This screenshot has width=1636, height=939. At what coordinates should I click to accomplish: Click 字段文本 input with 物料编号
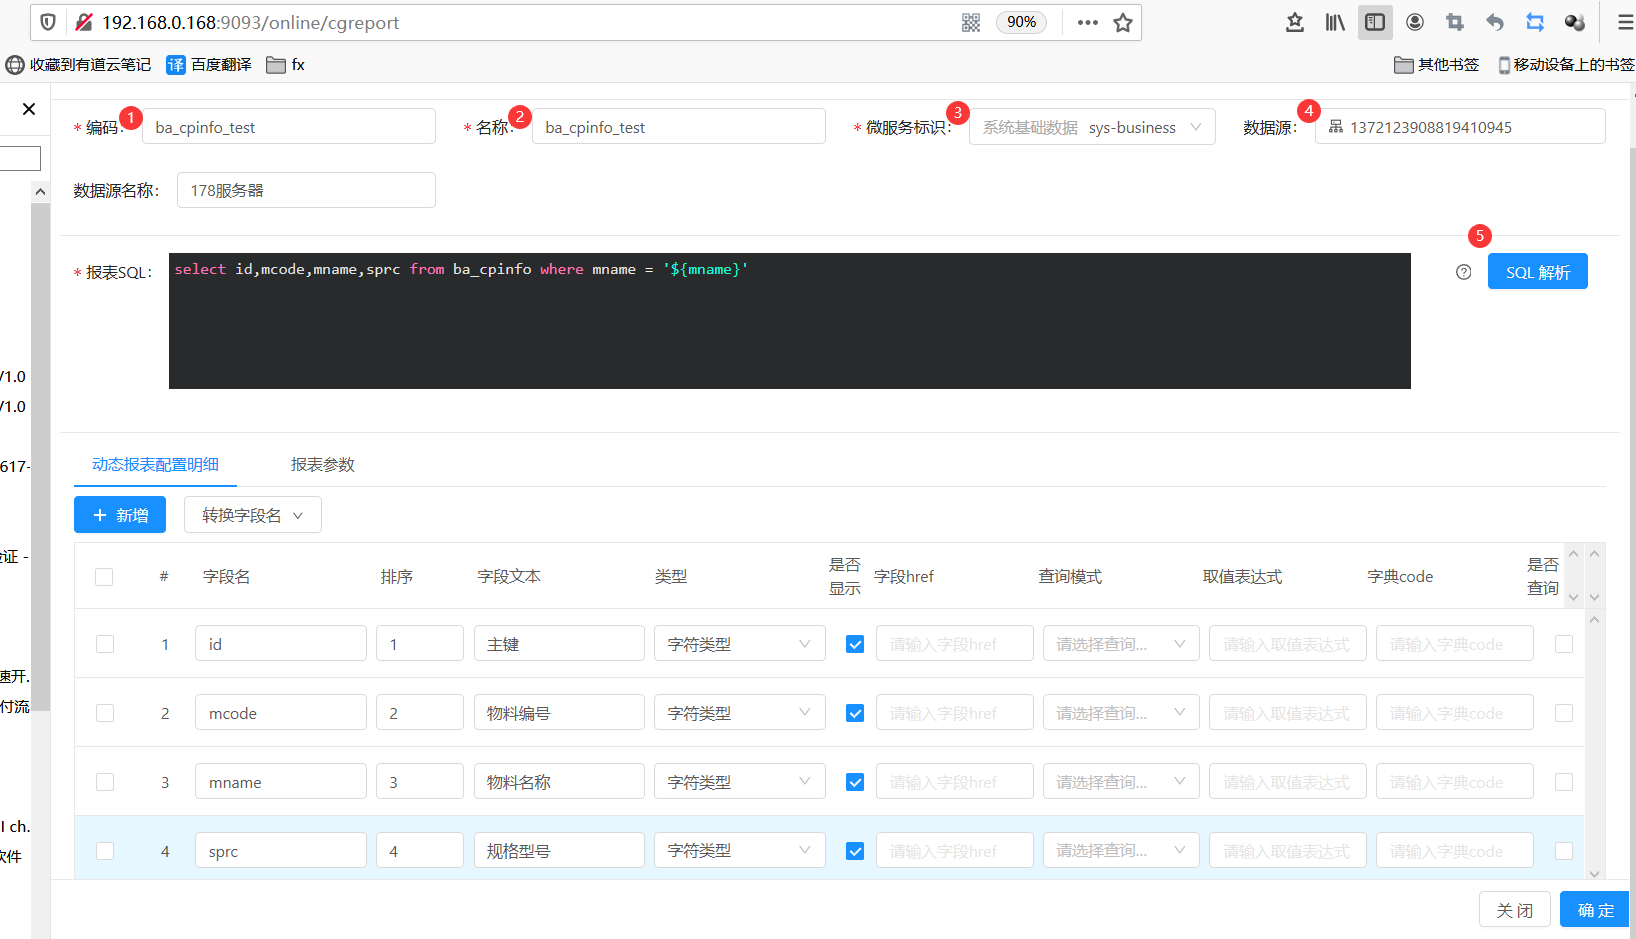tap(559, 713)
